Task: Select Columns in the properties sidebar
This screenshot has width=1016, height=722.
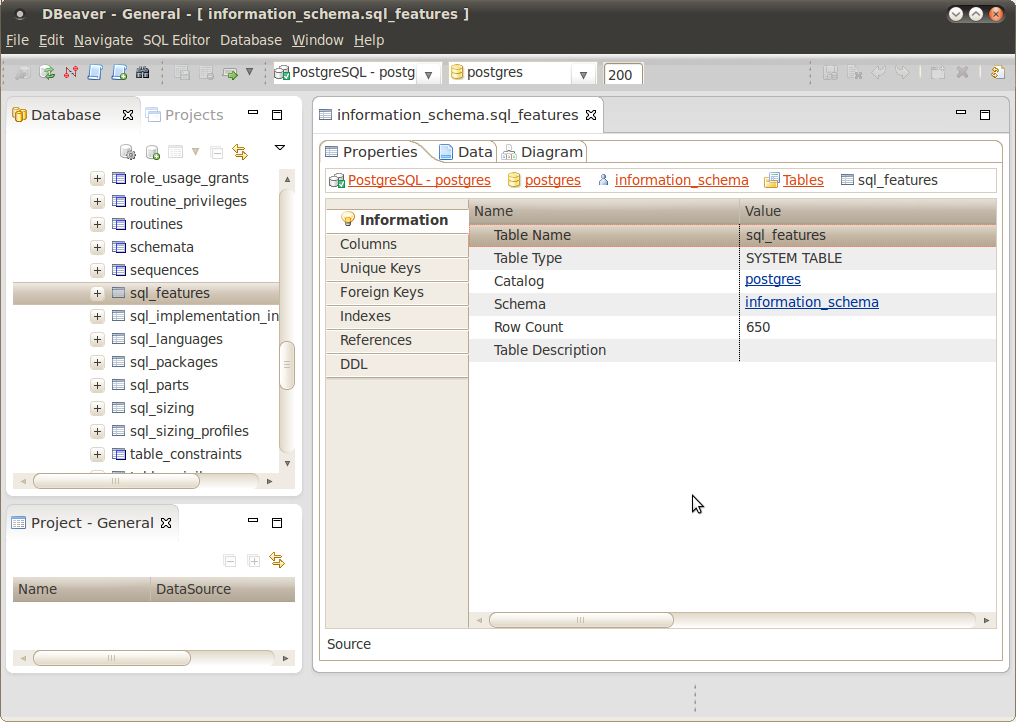Action: (x=368, y=244)
